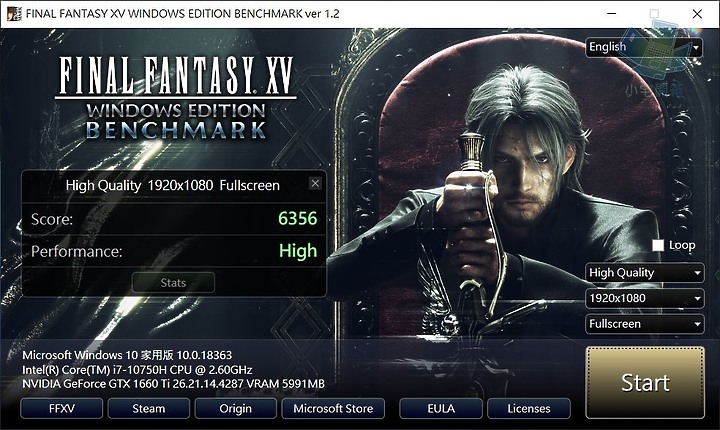This screenshot has width=720, height=430.
Task: Click the app icon in title bar
Action: [x=14, y=14]
